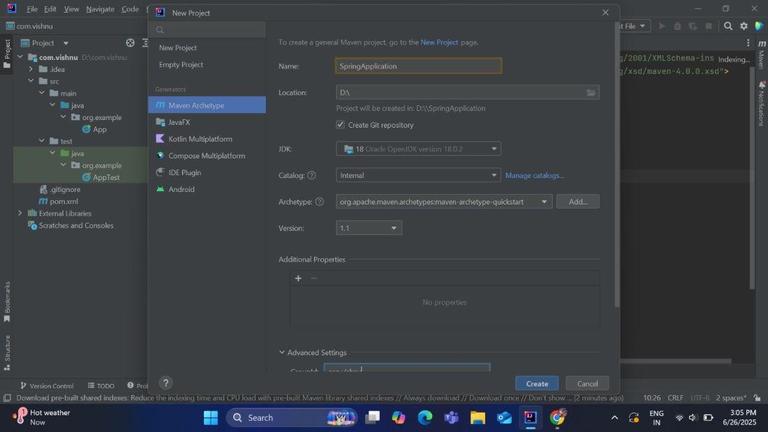Choose the JavaFX generator
The width and height of the screenshot is (768, 432).
coord(207,122)
